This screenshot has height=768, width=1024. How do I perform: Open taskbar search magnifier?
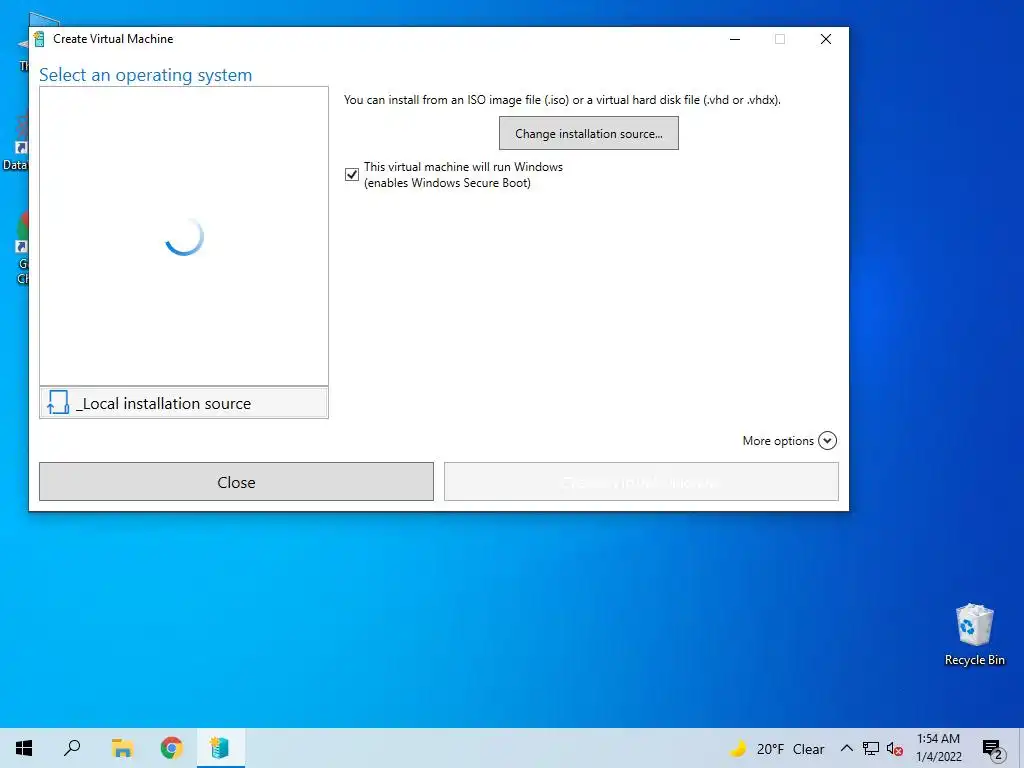tap(72, 748)
